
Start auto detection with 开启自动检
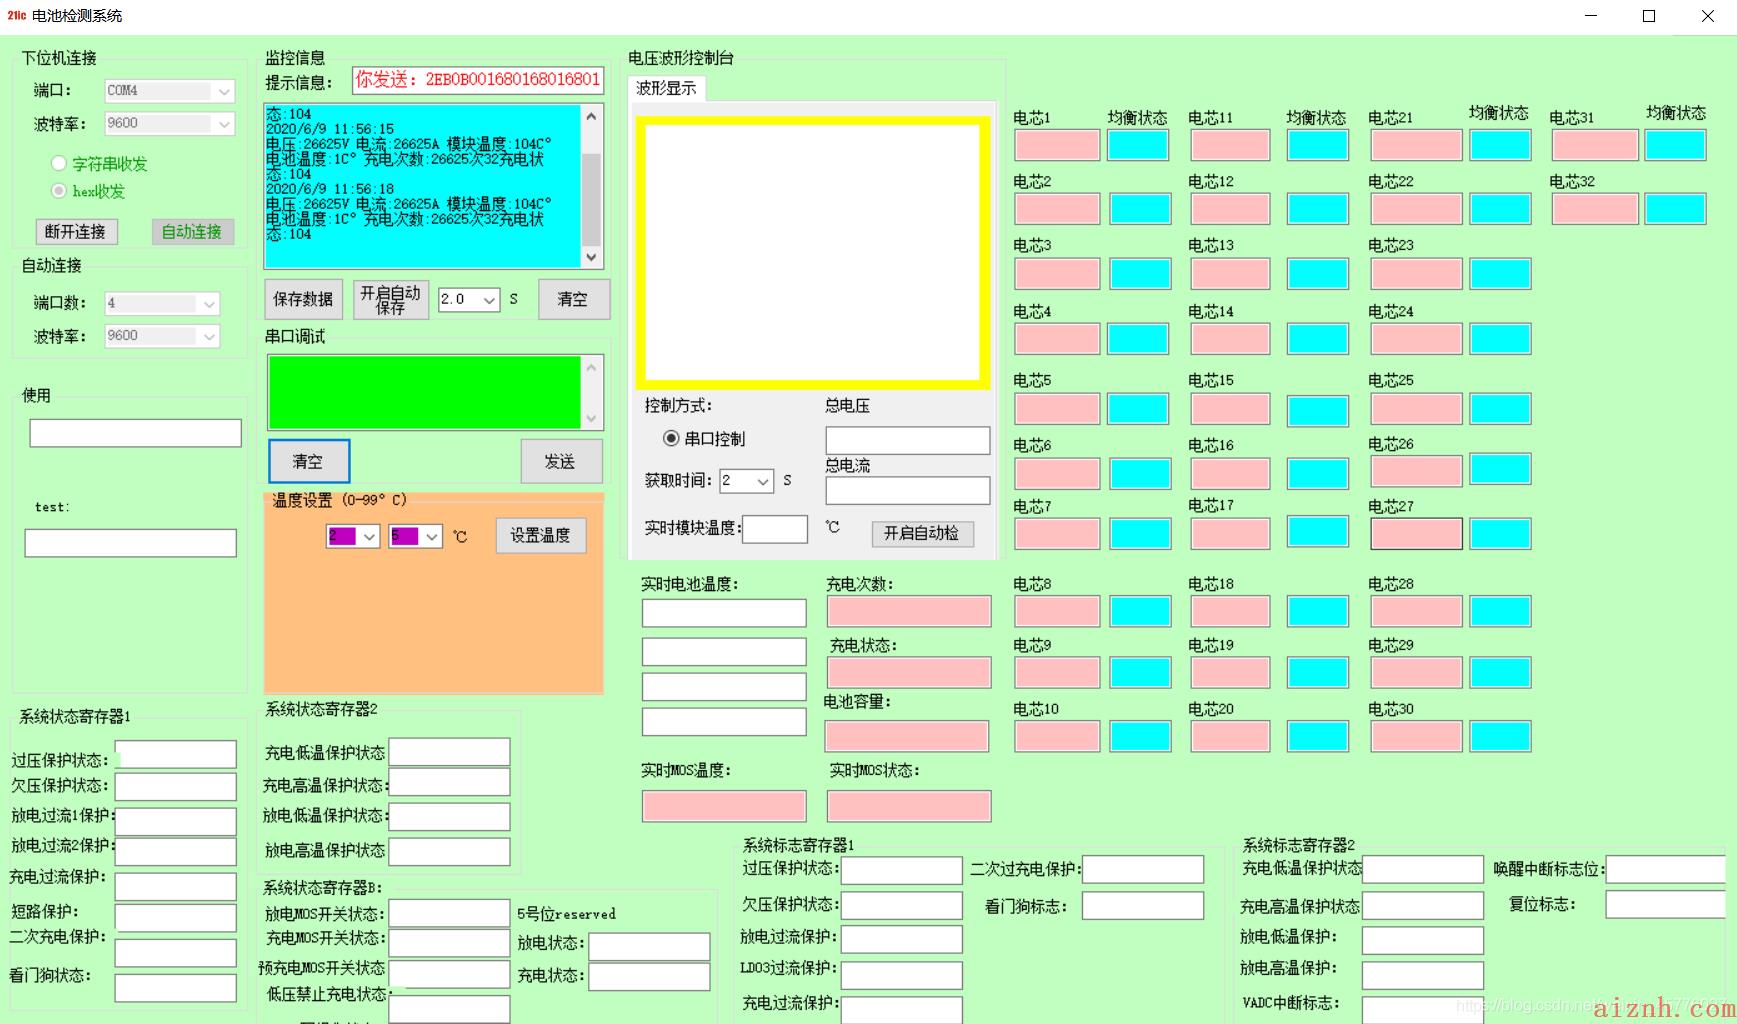(x=921, y=533)
